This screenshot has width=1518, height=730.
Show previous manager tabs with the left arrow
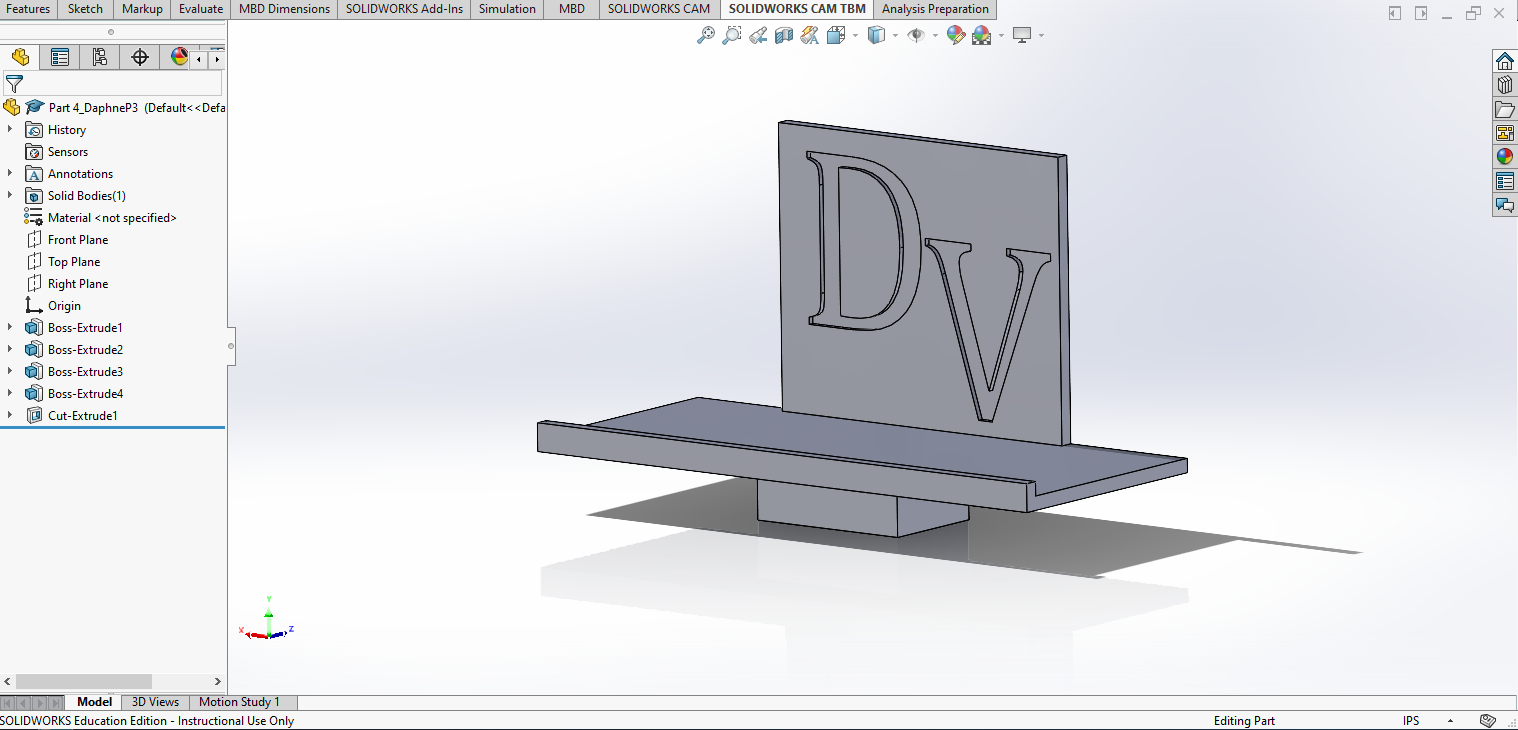coord(199,59)
